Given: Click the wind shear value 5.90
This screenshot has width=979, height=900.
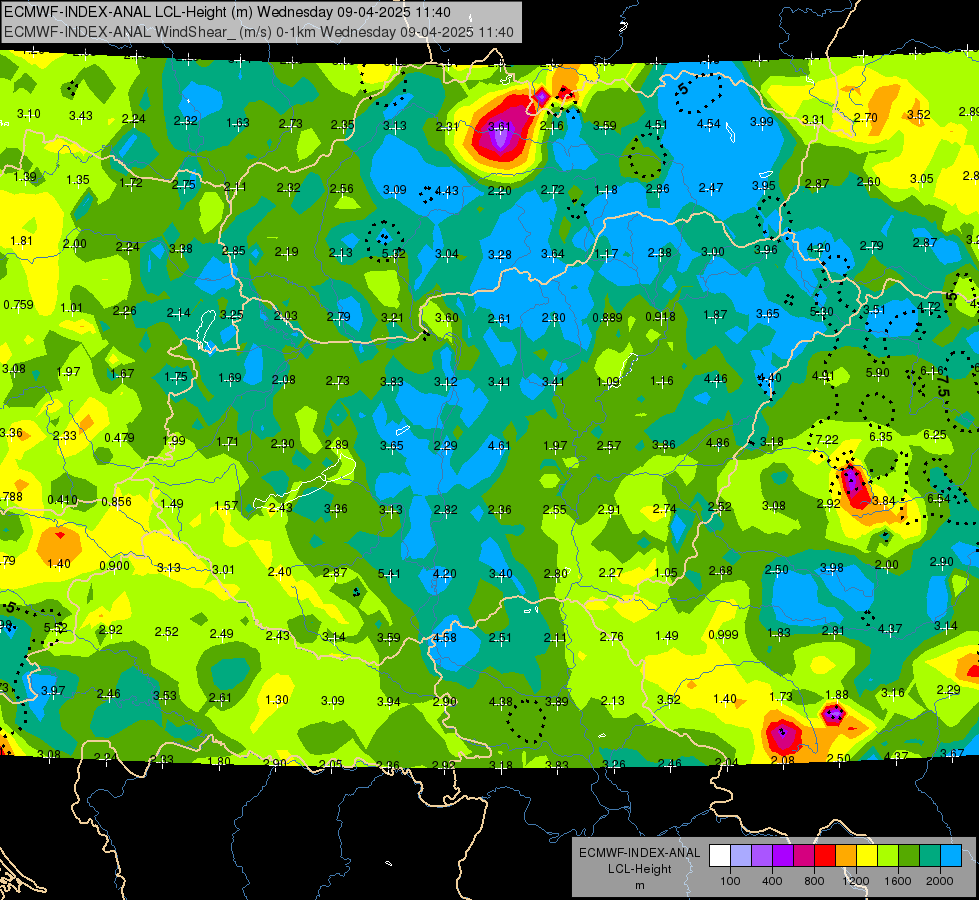Looking at the screenshot, I should (x=877, y=373).
